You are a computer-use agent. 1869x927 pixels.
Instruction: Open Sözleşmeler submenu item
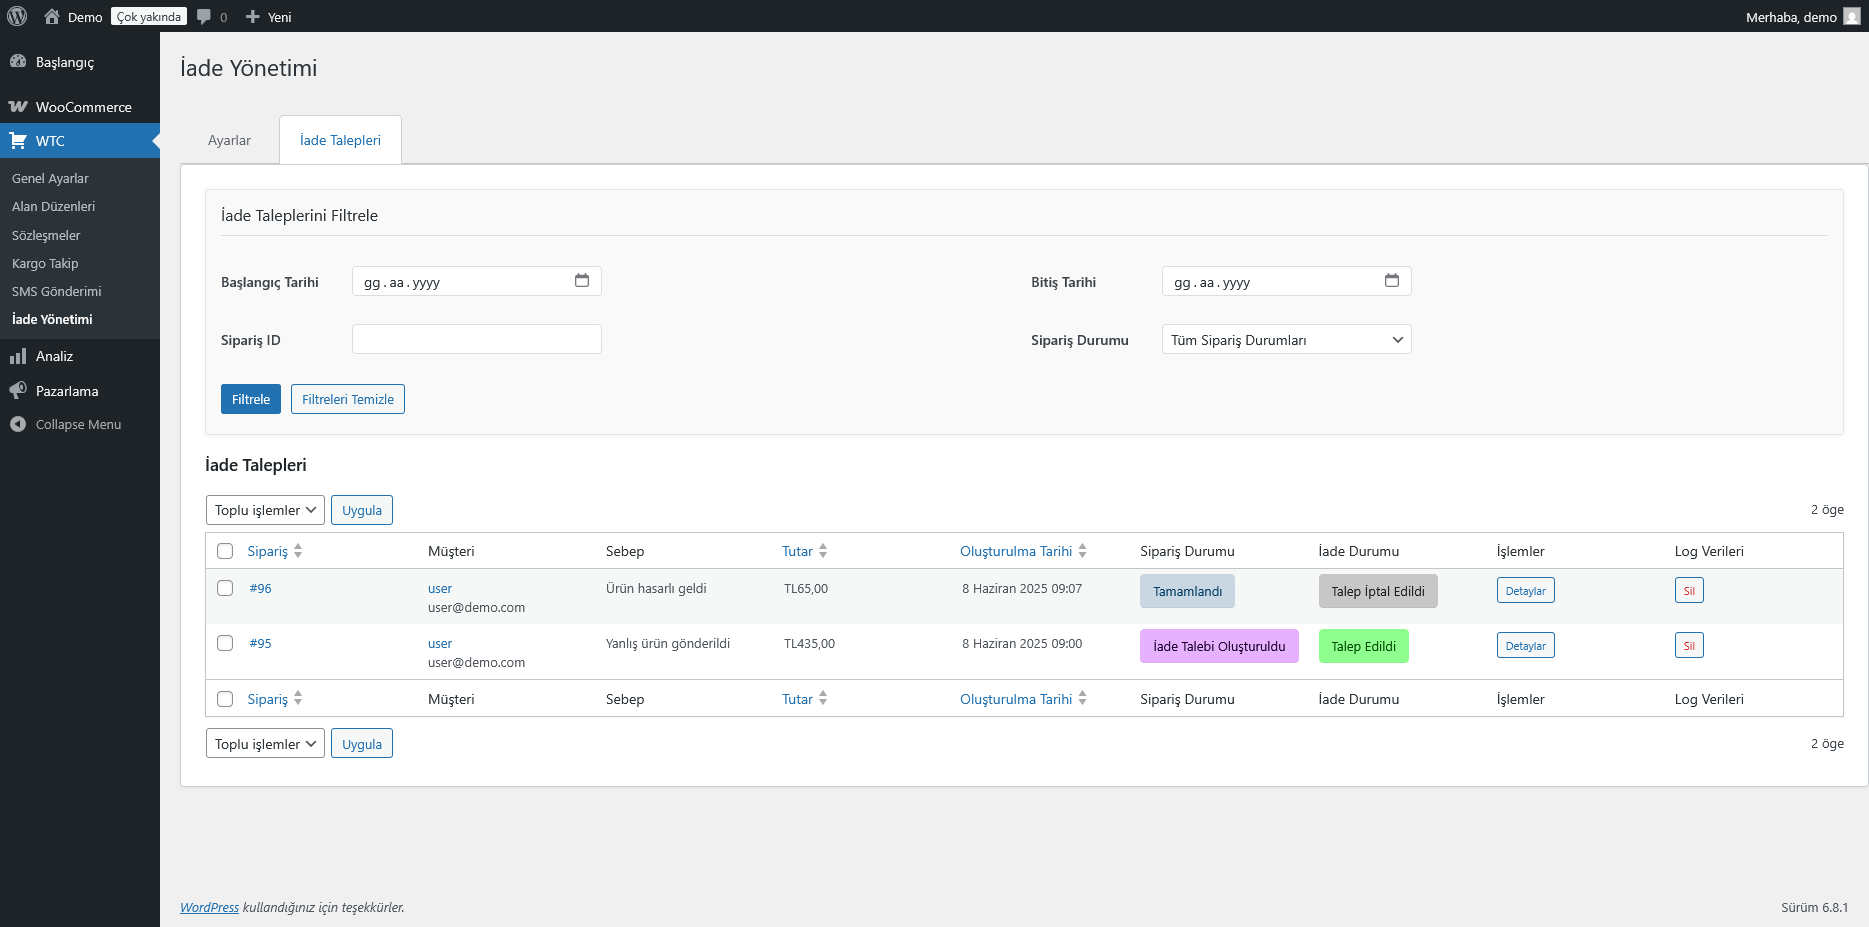[46, 235]
